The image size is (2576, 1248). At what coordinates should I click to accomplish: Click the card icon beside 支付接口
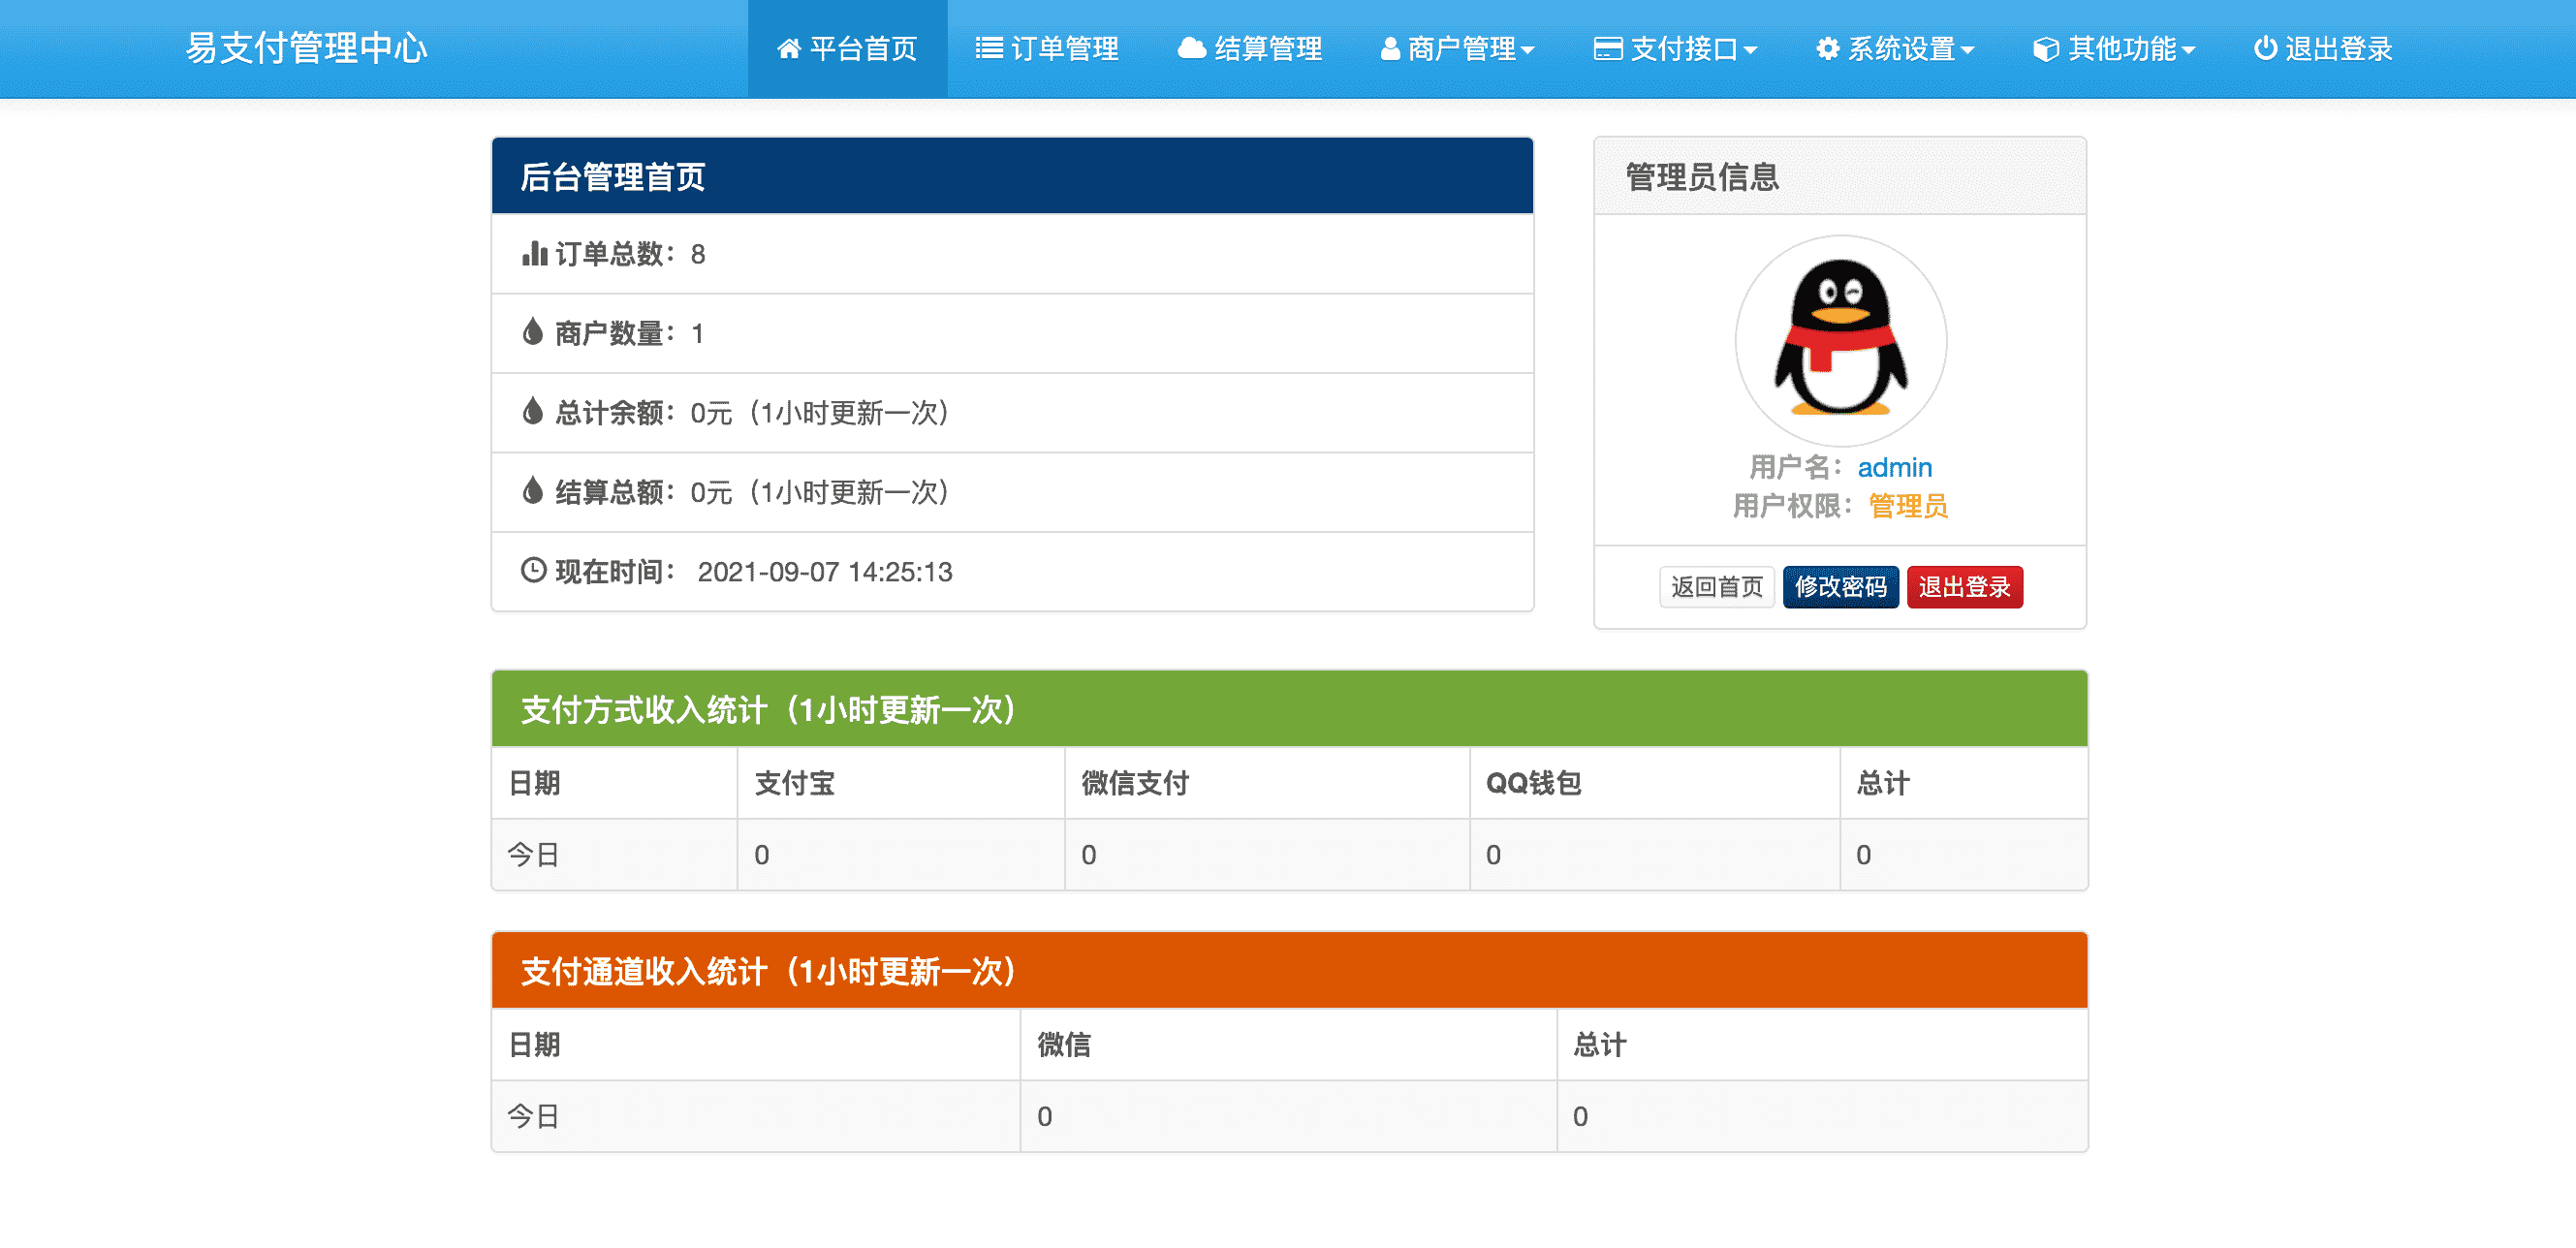pos(1607,49)
